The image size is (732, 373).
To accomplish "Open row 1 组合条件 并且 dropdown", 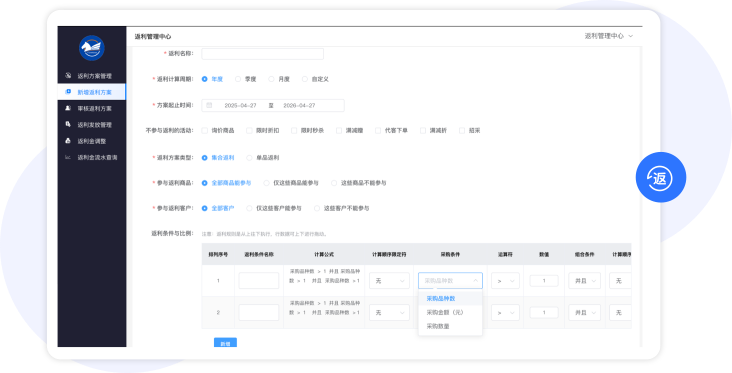I will click(584, 281).
